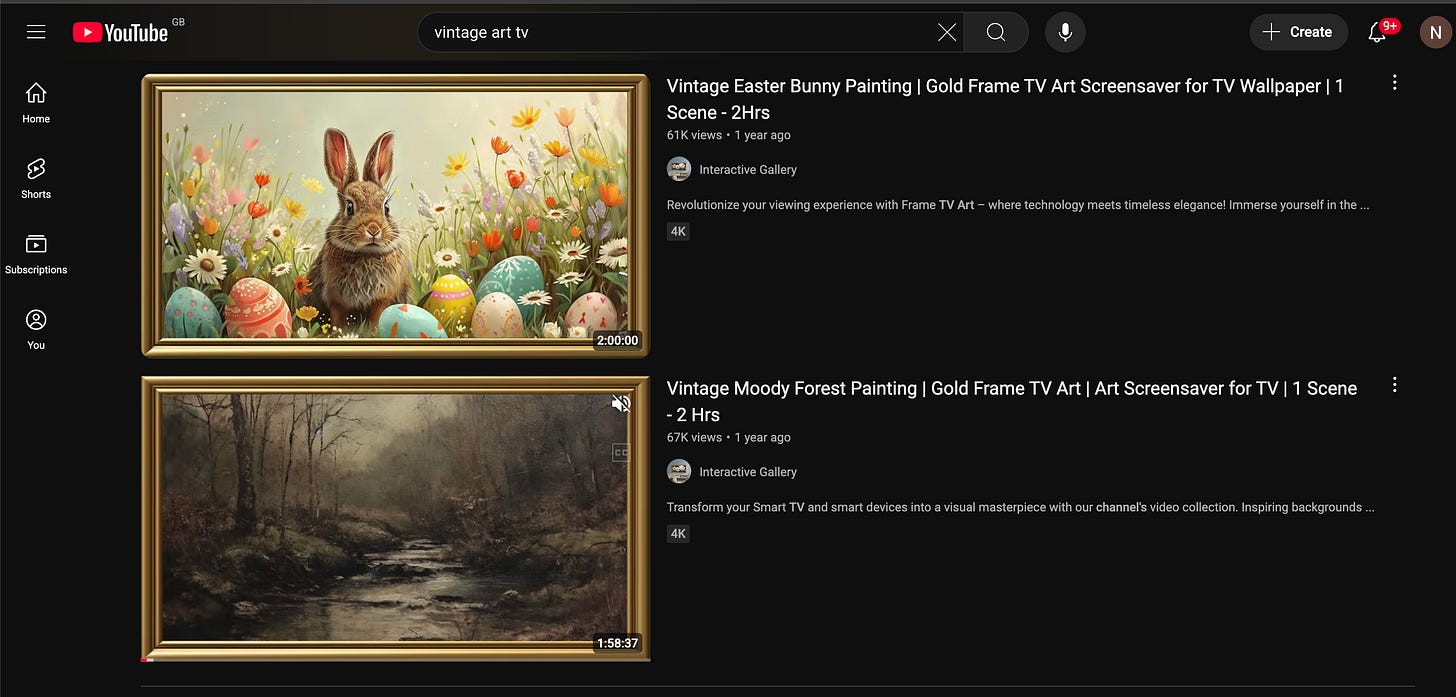The height and width of the screenshot is (697, 1456).
Task: Open Subscriptions in the sidebar
Action: [x=36, y=254]
